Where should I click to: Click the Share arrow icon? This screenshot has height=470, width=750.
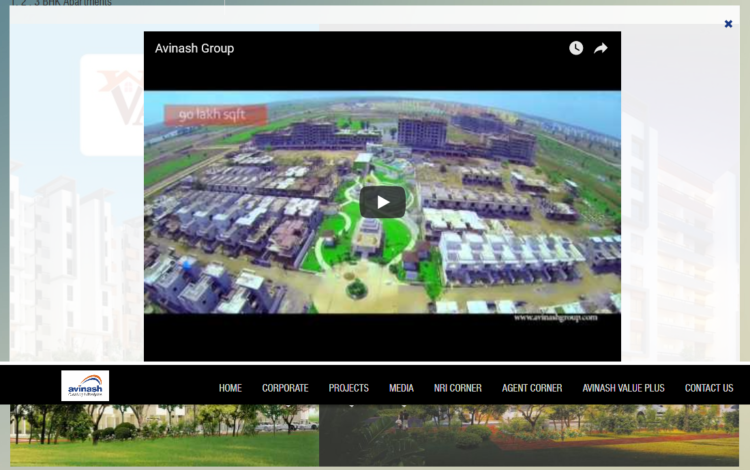tap(601, 48)
